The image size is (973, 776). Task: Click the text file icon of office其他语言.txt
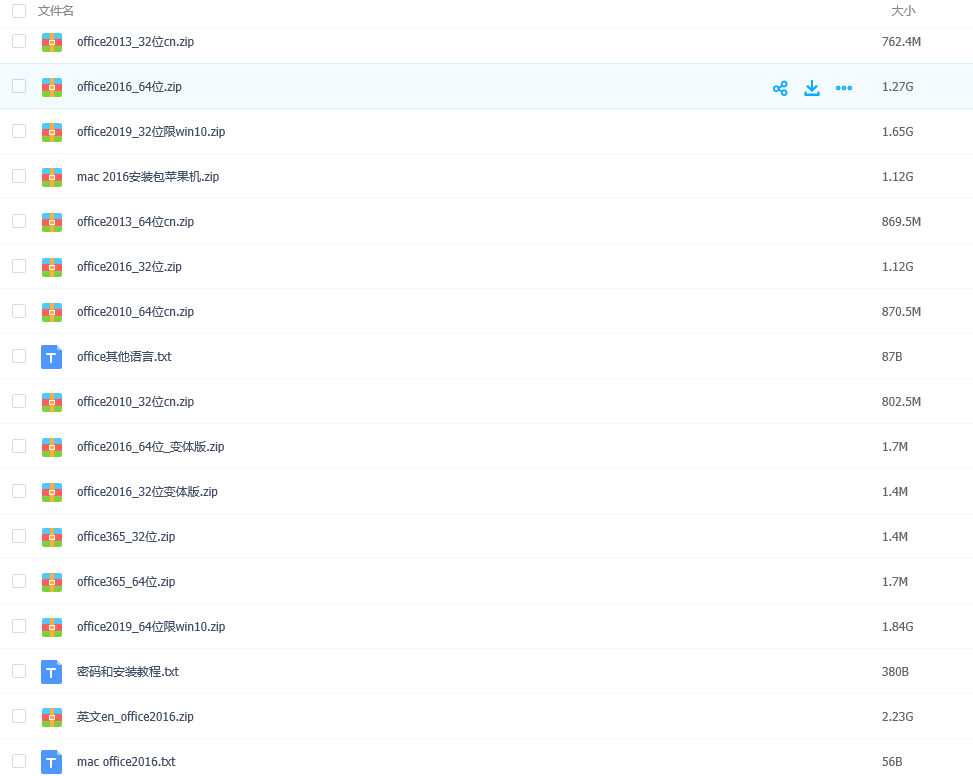click(52, 357)
